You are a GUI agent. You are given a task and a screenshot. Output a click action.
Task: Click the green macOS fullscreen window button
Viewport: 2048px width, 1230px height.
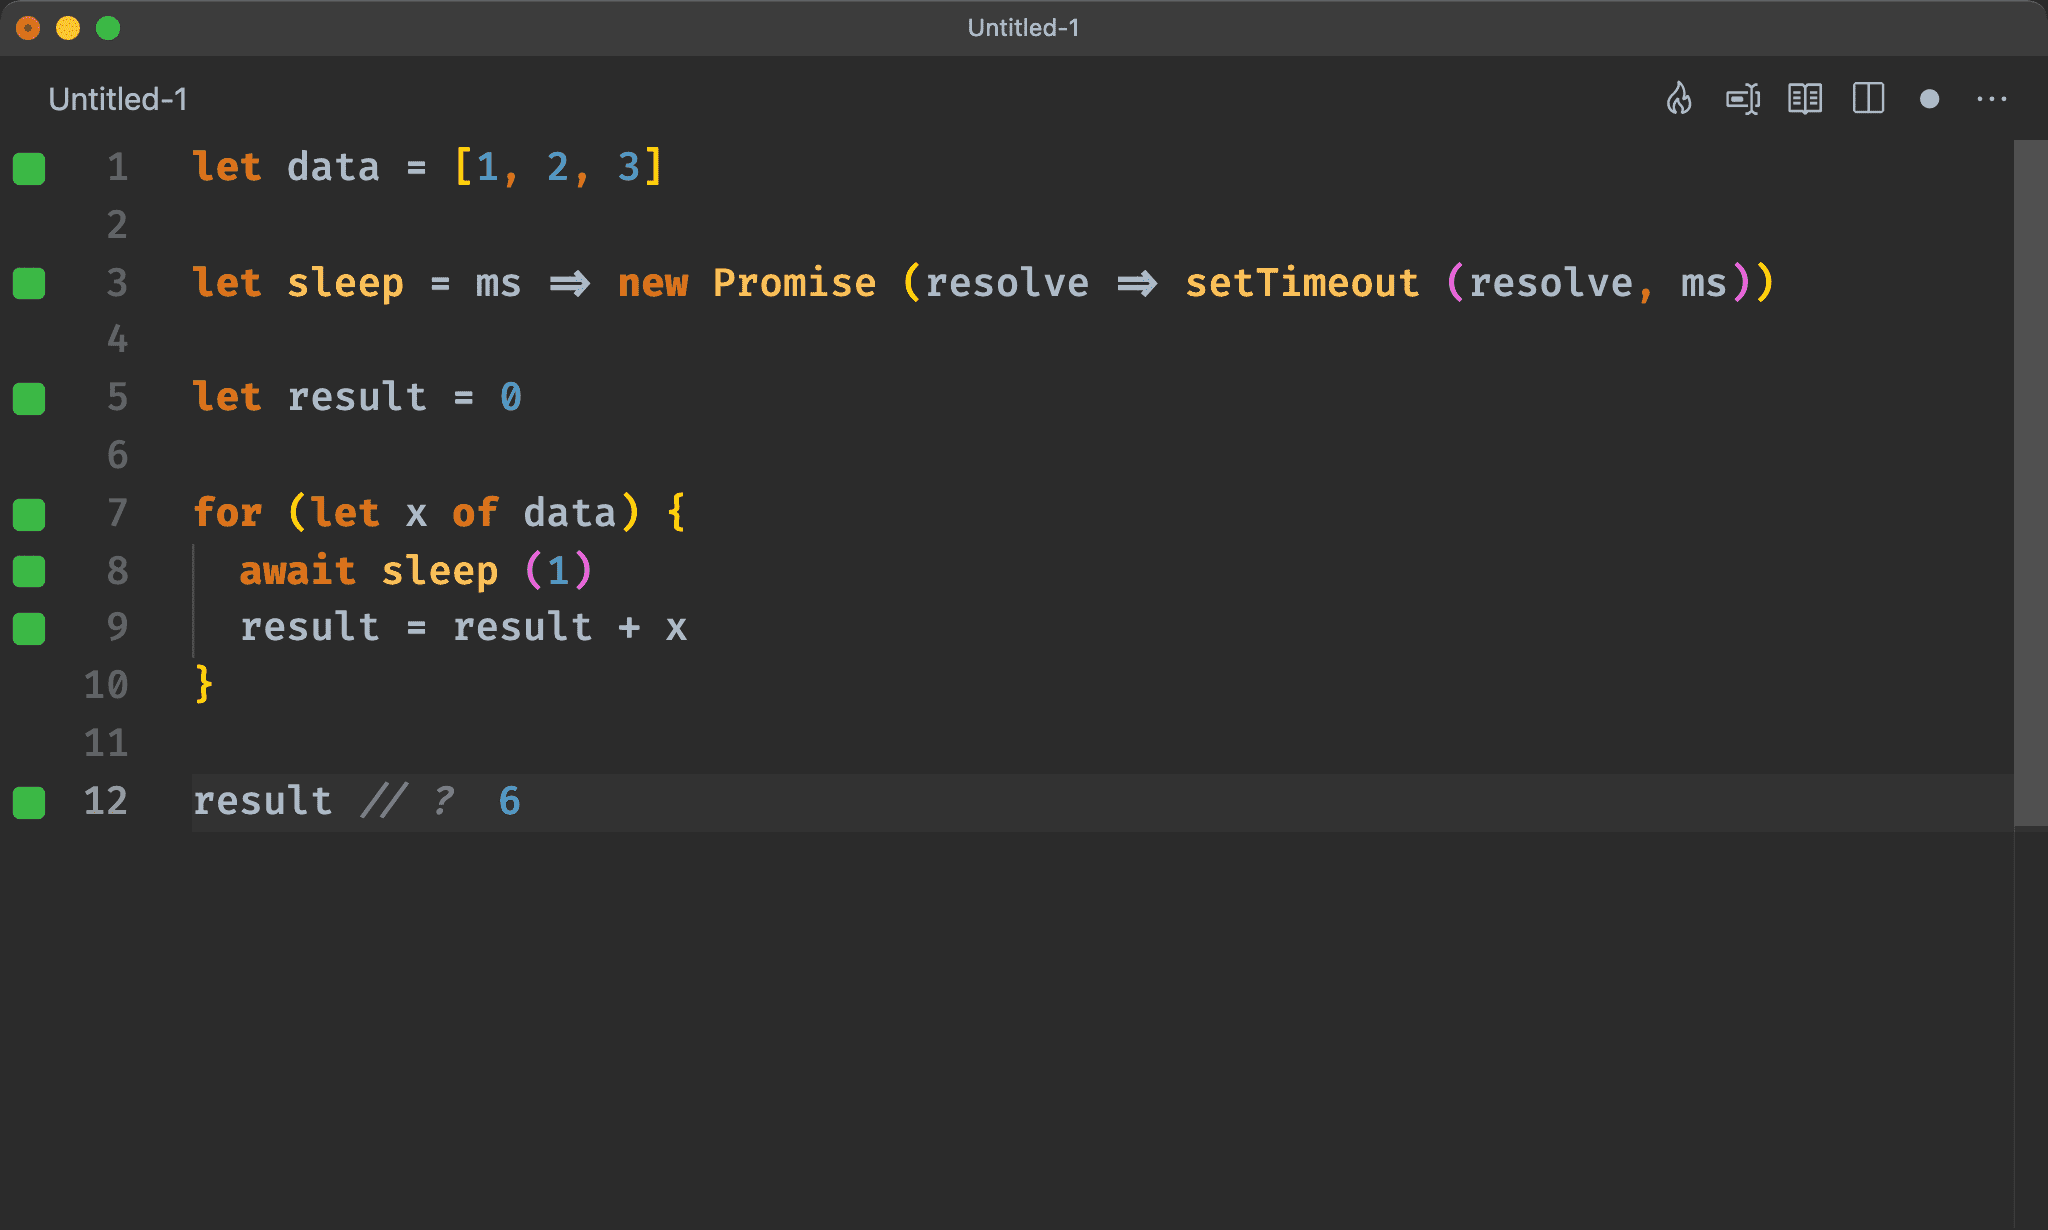pyautogui.click(x=108, y=28)
